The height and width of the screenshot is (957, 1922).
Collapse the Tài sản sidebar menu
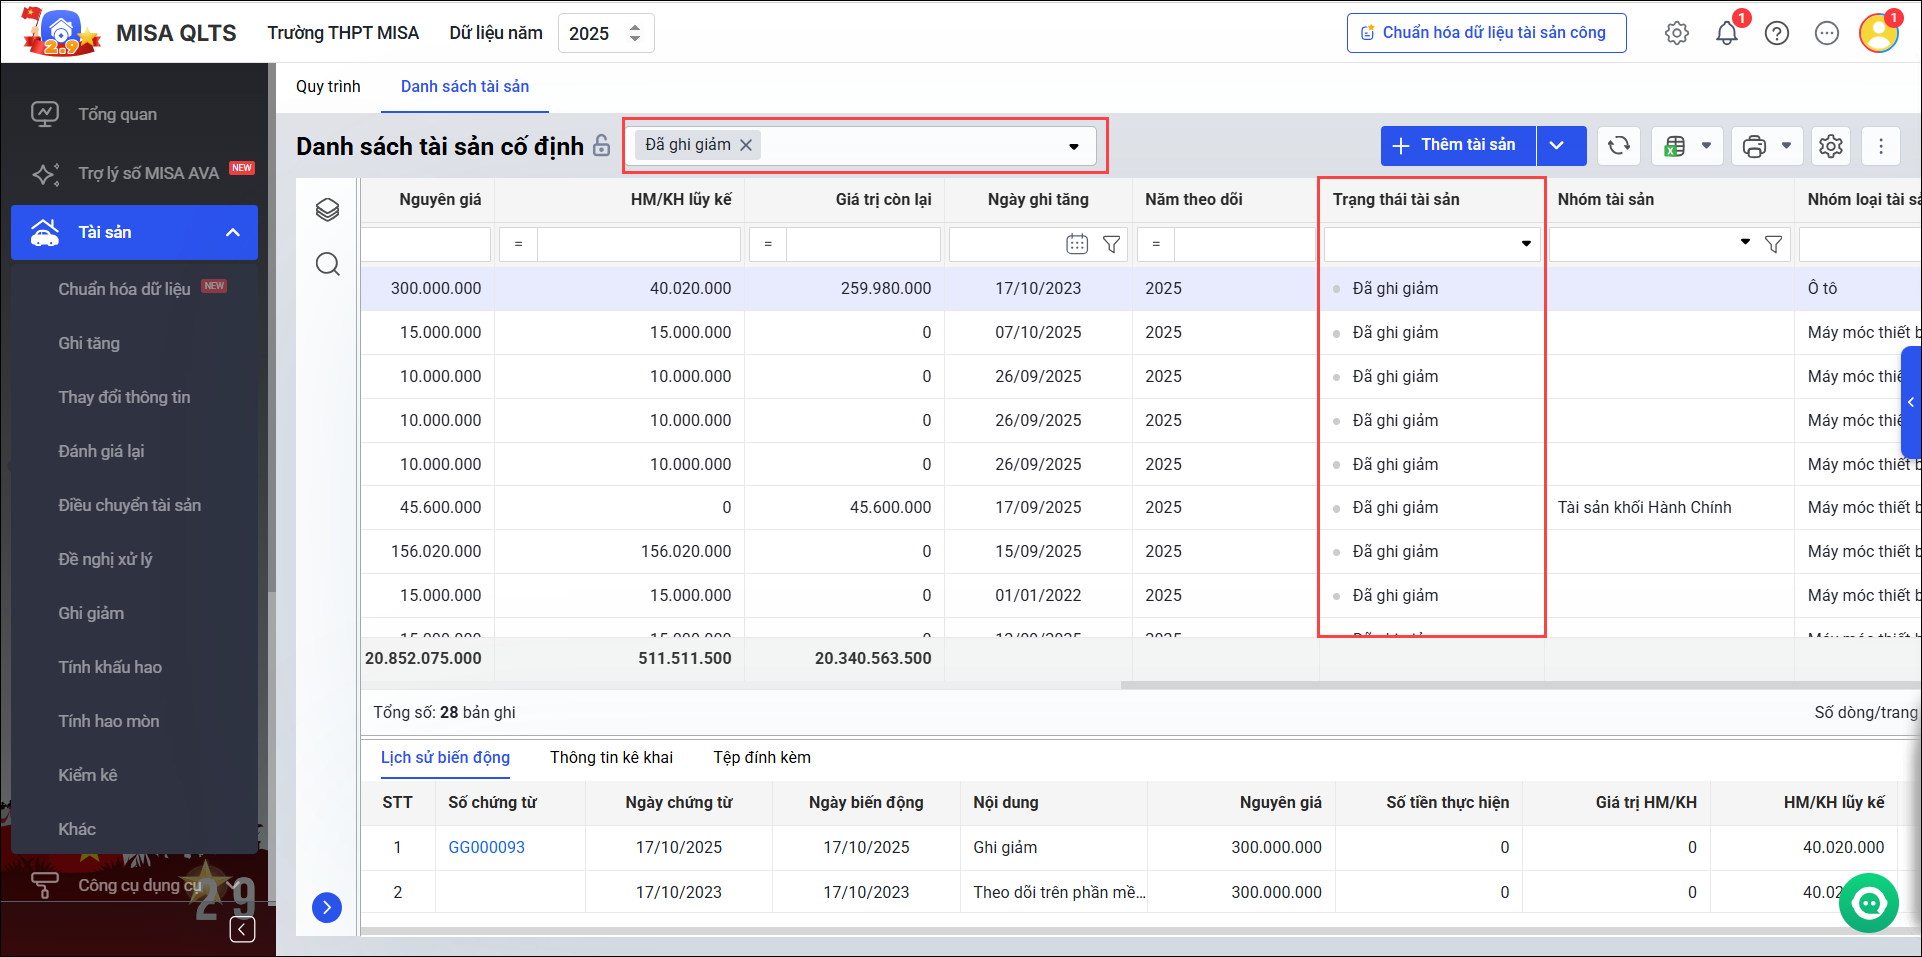[x=233, y=232]
